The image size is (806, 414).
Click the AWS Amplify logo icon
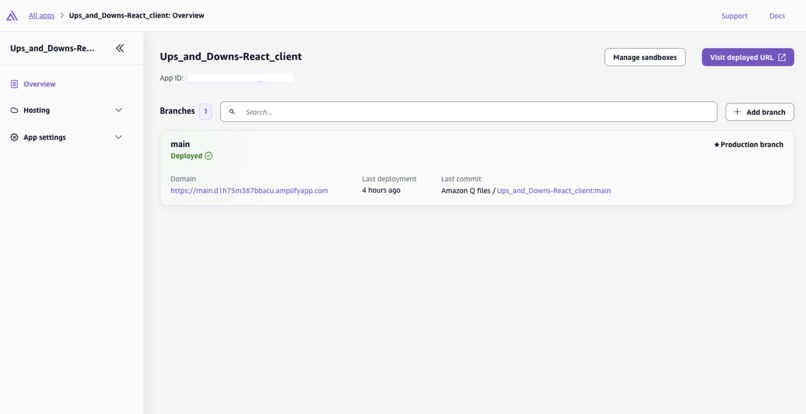coord(12,15)
